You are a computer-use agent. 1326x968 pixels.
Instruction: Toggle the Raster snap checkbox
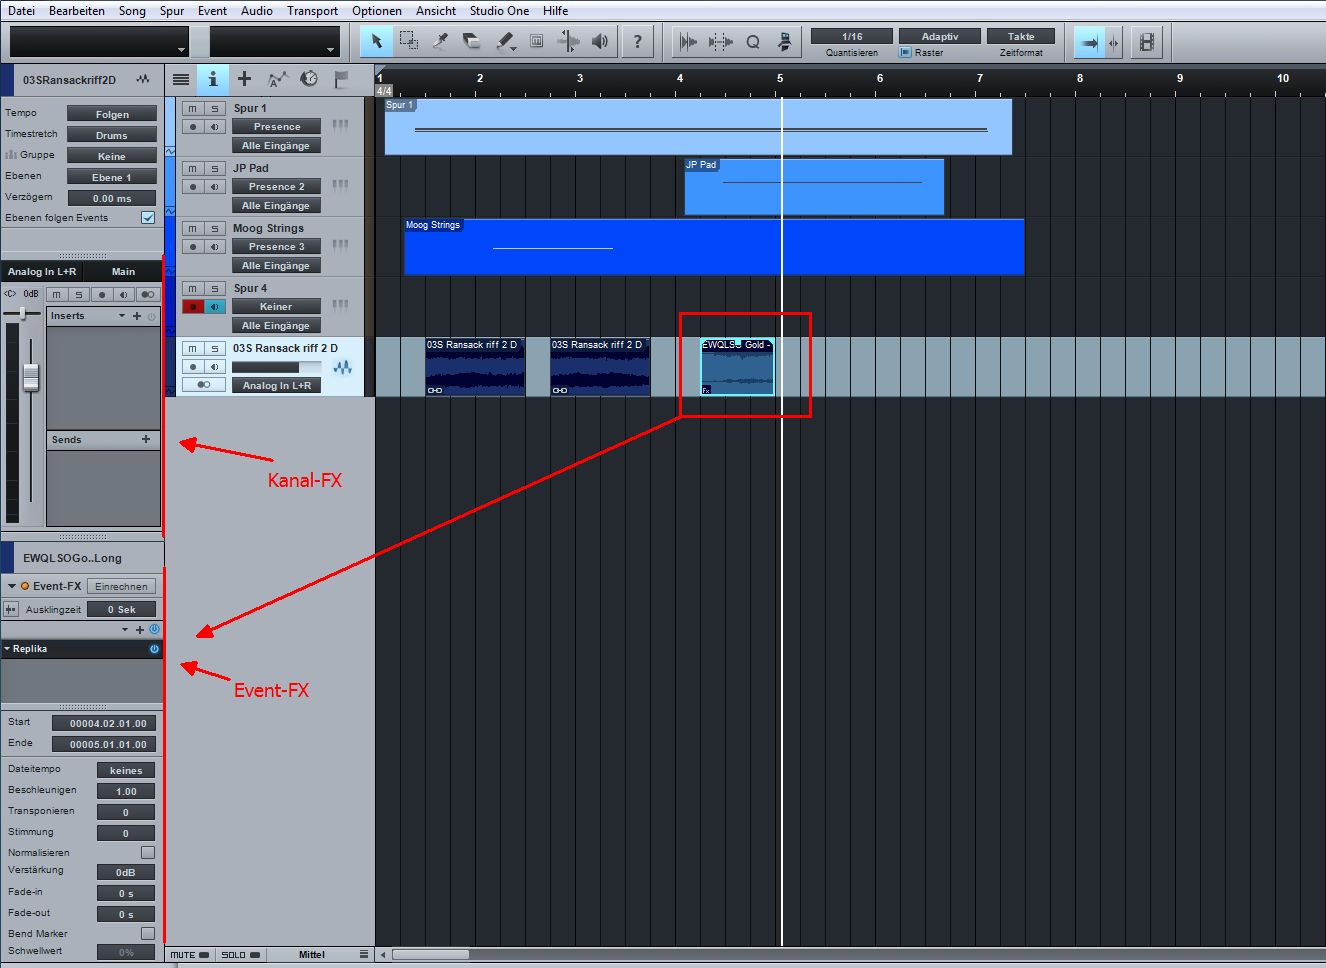click(x=906, y=52)
